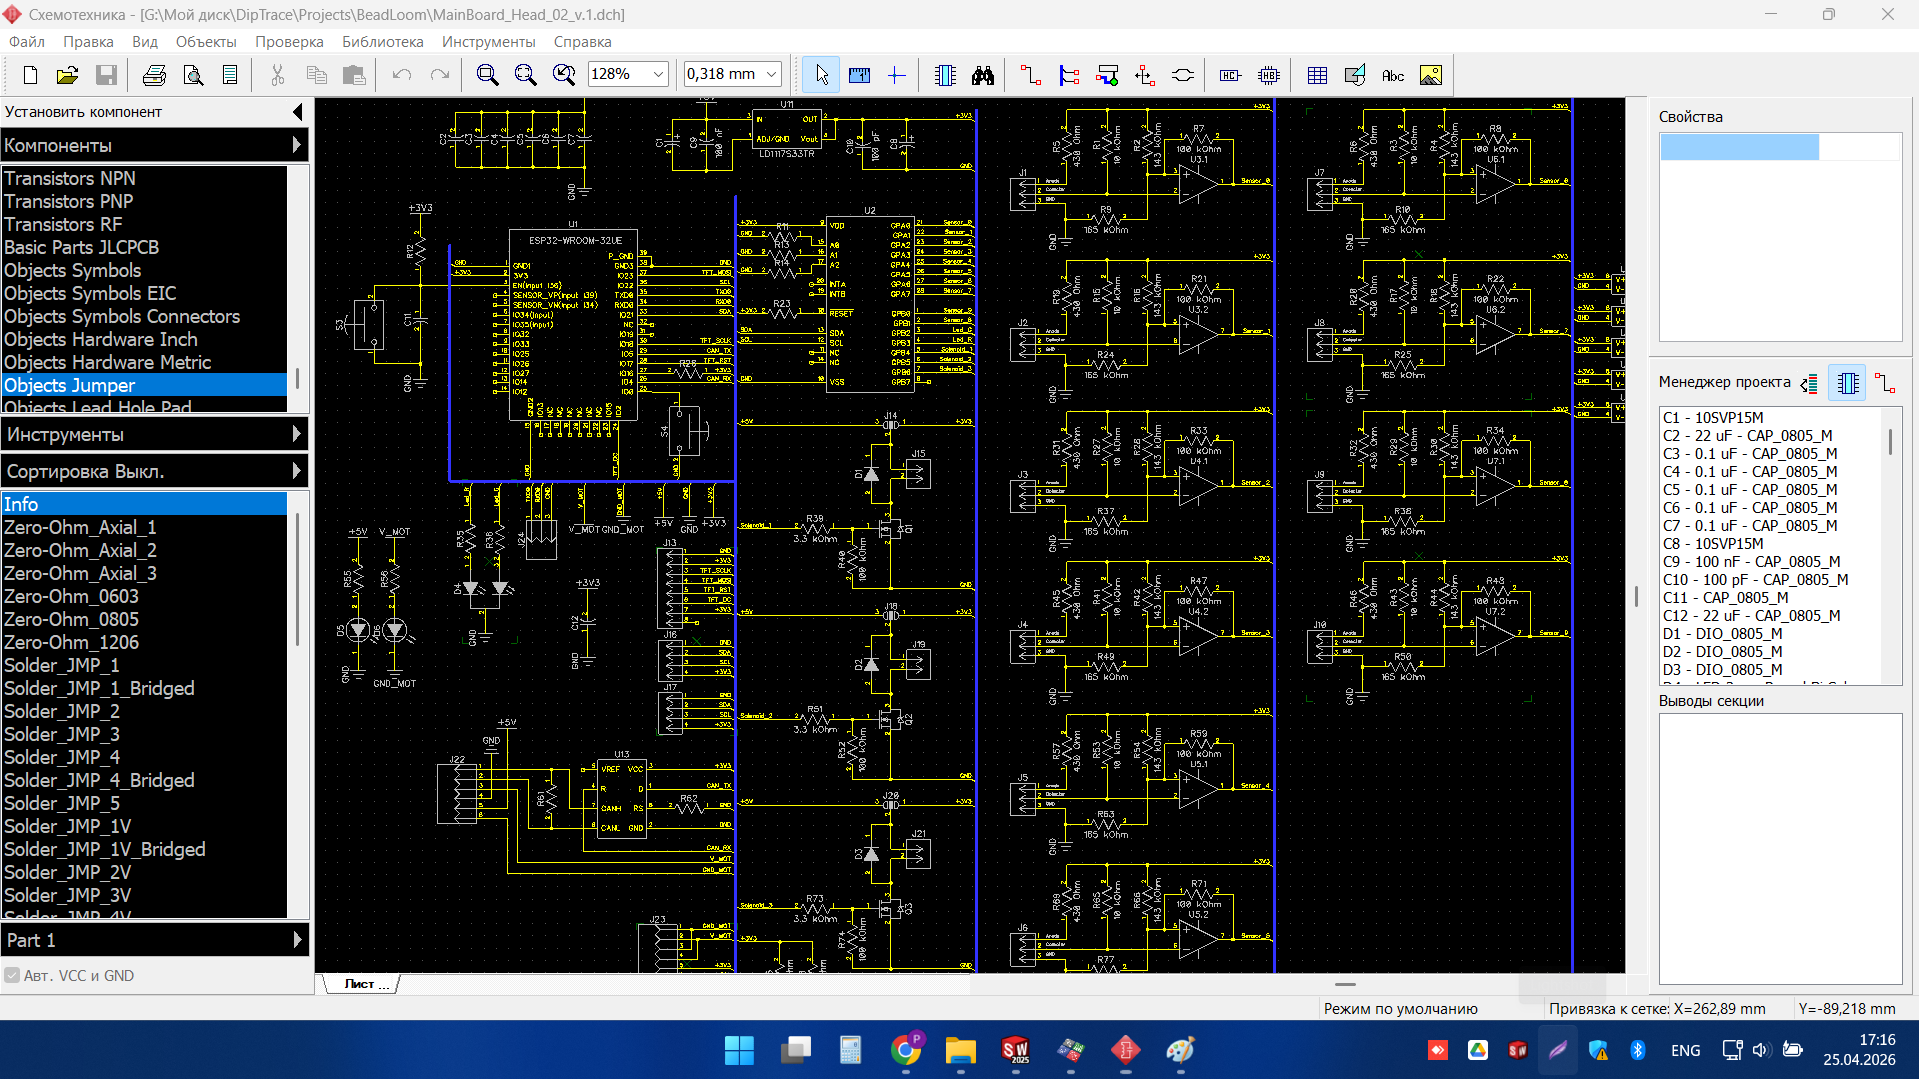Image resolution: width=1919 pixels, height=1079 pixels.
Task: Toggle project manager list ordering icon
Action: [1809, 383]
